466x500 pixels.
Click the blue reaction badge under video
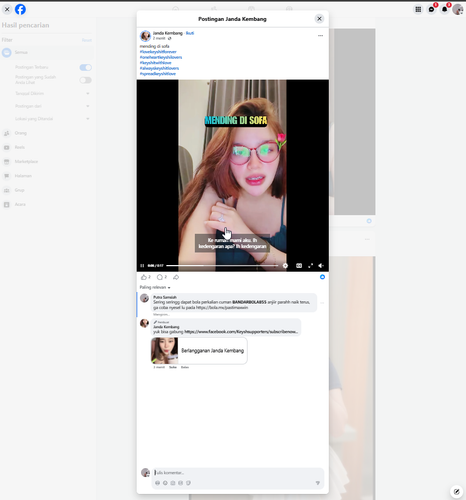pyautogui.click(x=322, y=277)
